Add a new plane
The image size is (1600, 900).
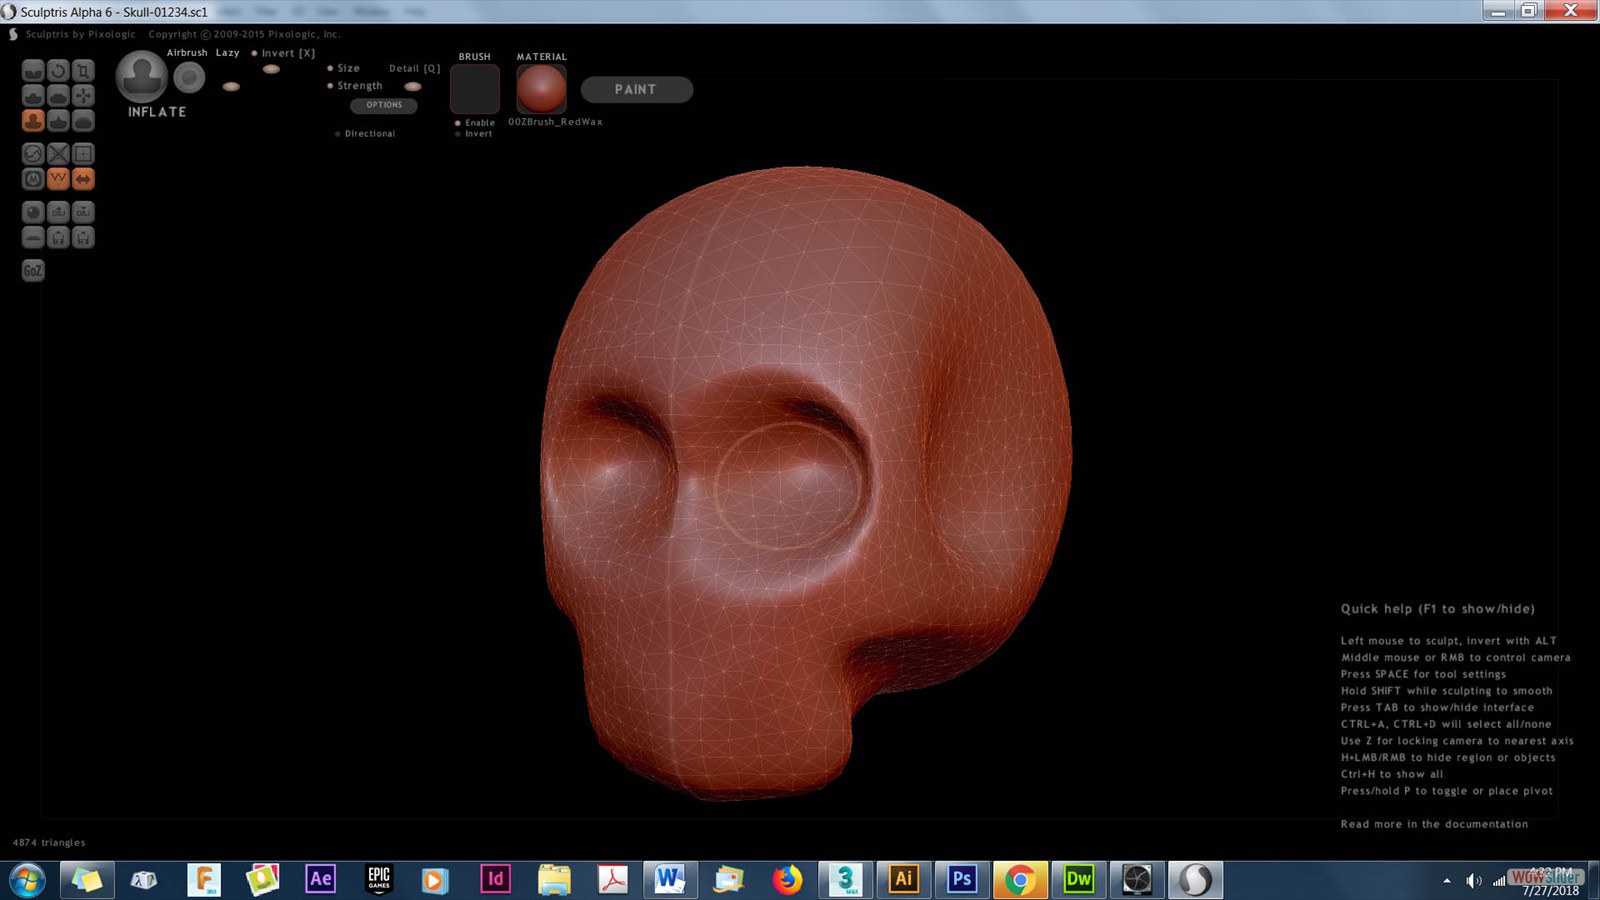[33, 237]
